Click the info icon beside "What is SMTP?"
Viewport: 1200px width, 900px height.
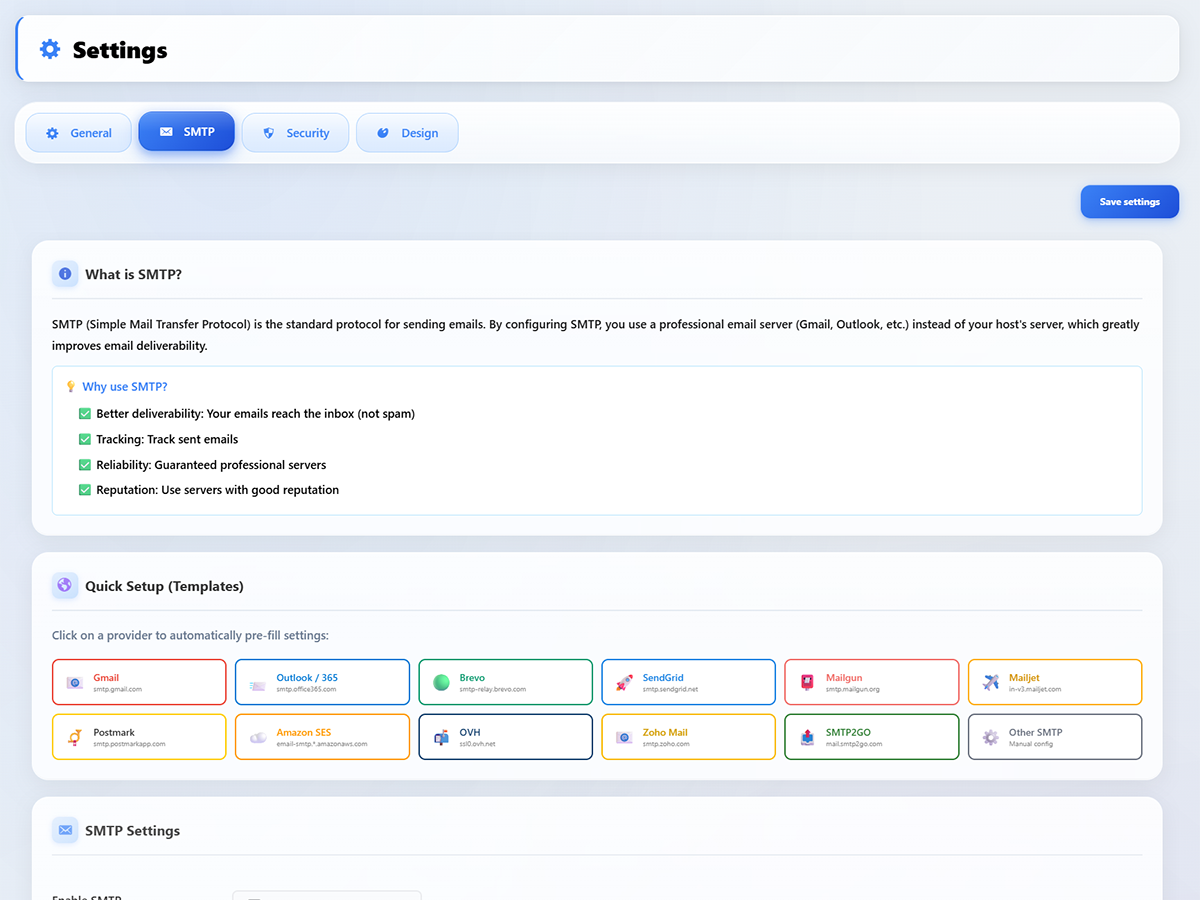64,273
